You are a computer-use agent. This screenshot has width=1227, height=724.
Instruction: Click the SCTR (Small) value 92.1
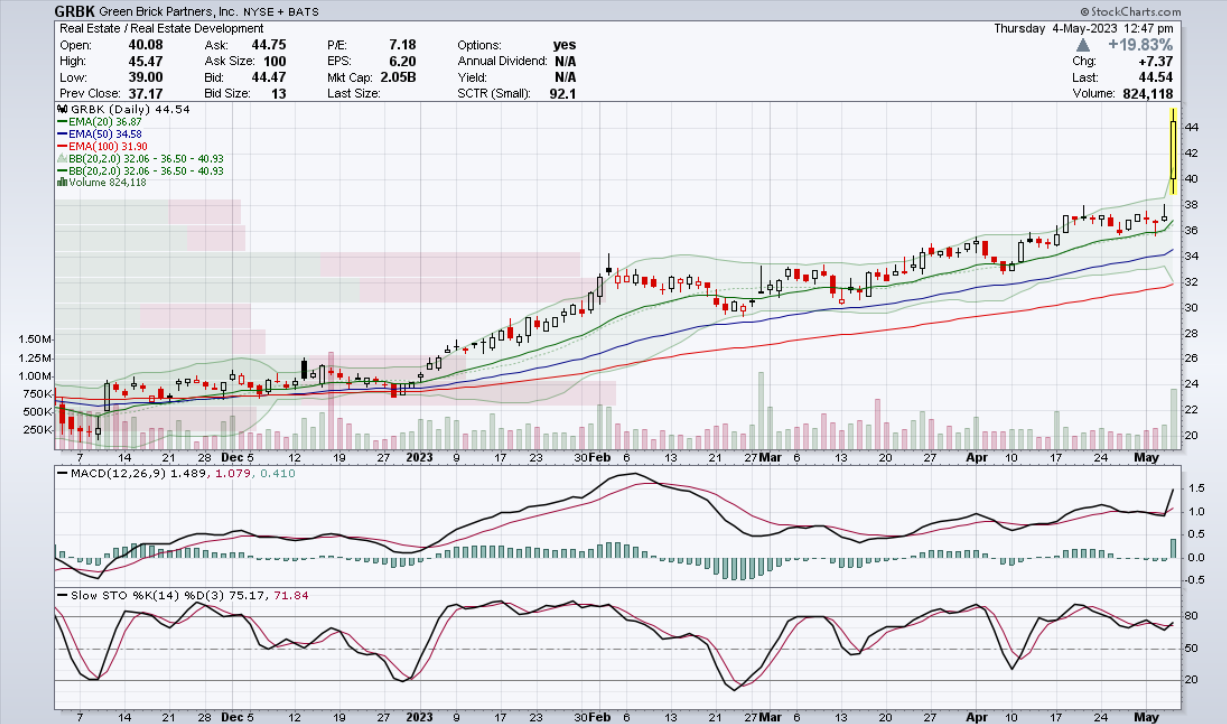562,93
